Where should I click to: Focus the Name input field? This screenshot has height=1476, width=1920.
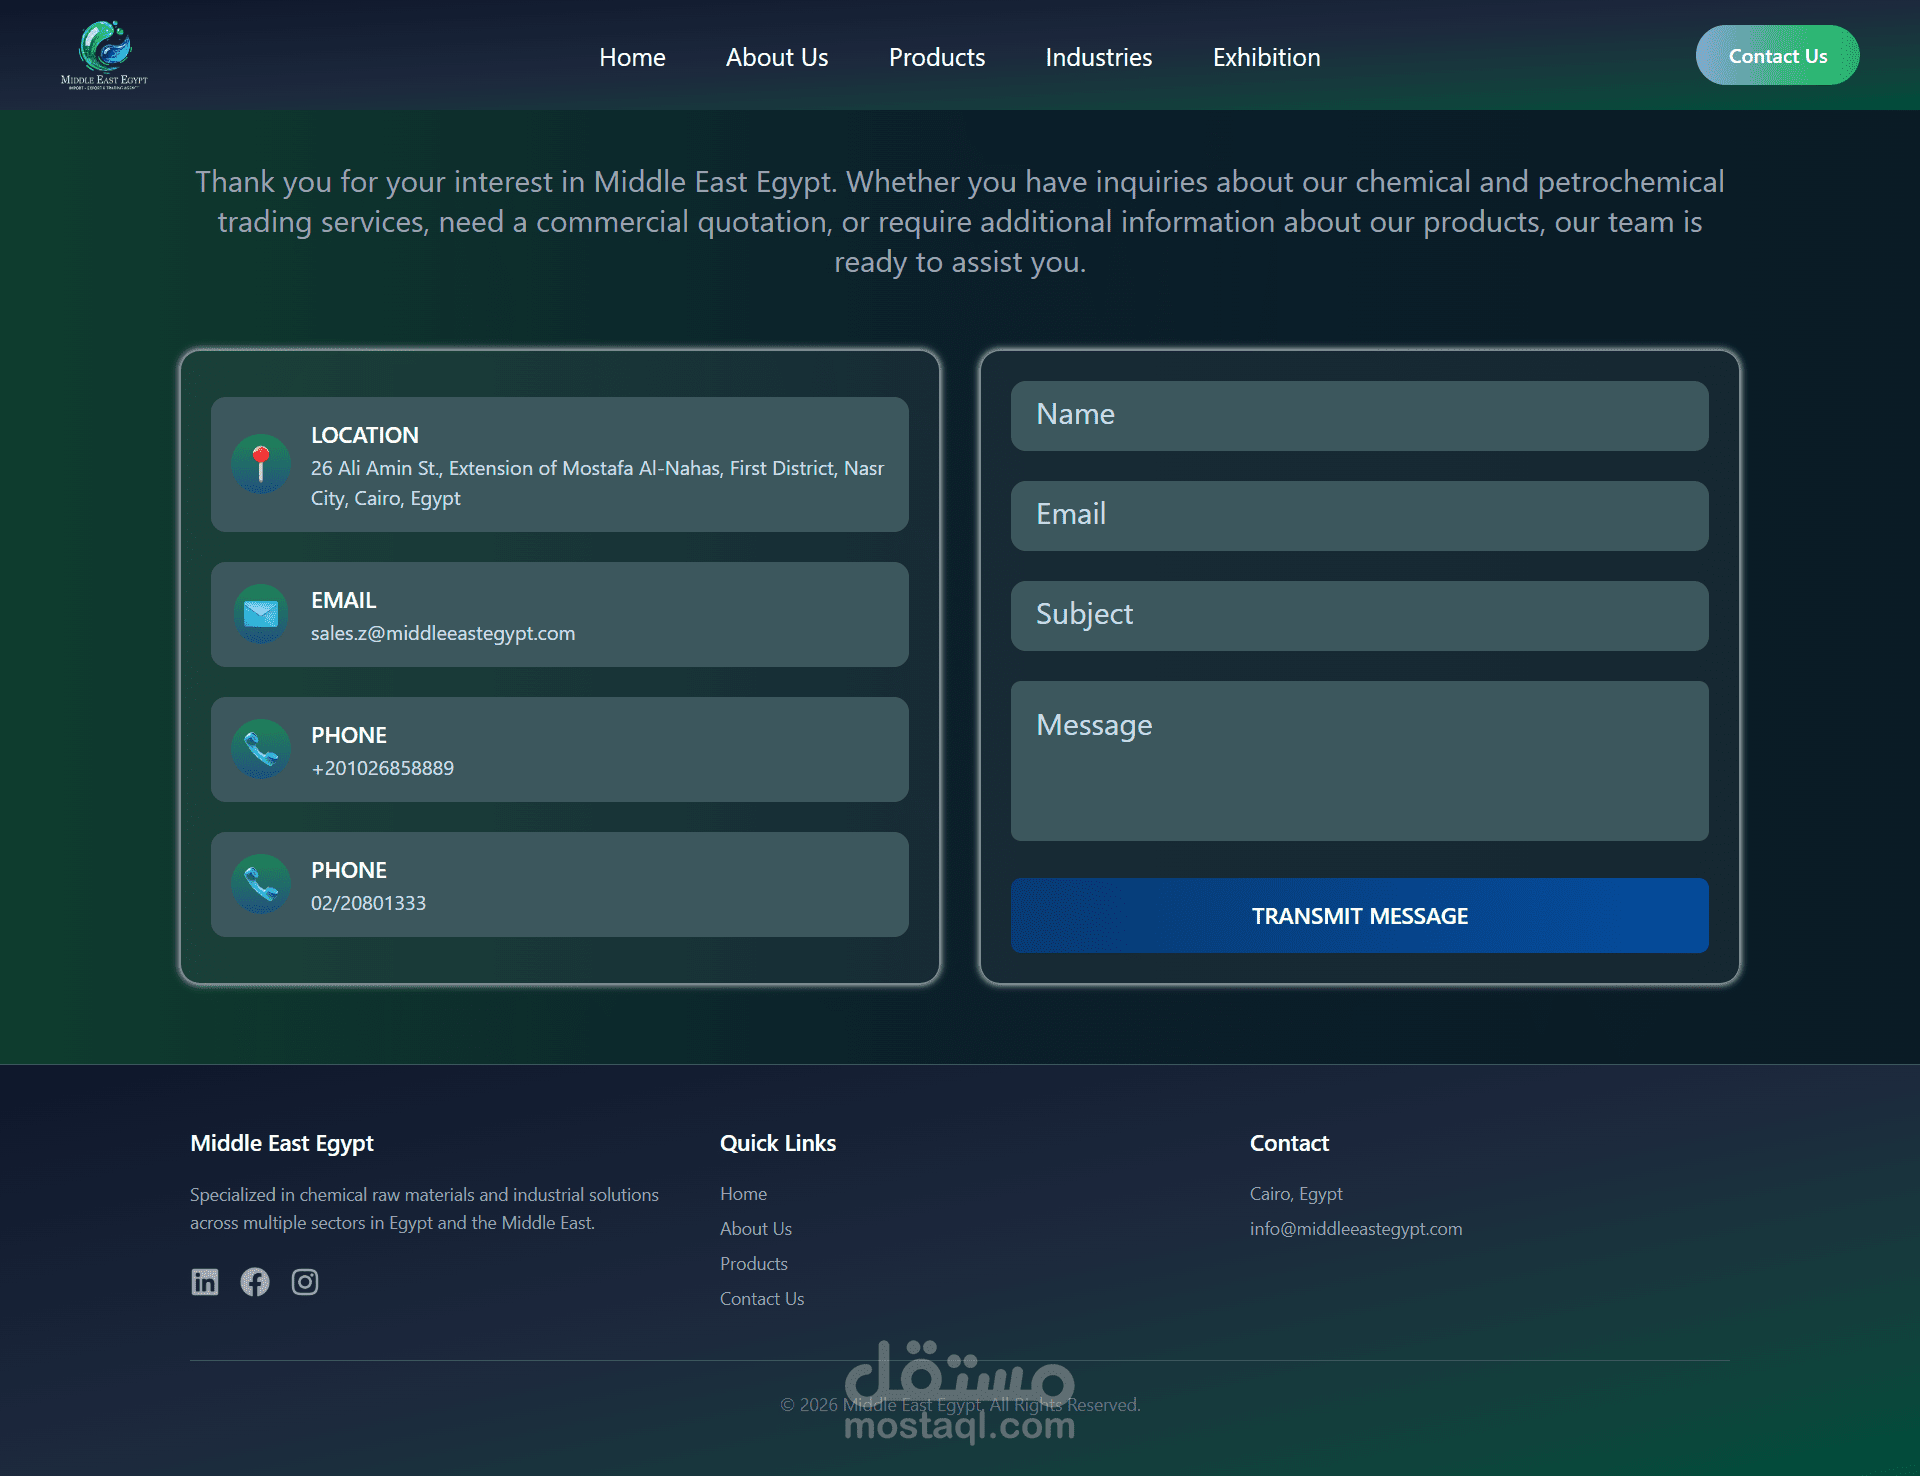[x=1360, y=415]
